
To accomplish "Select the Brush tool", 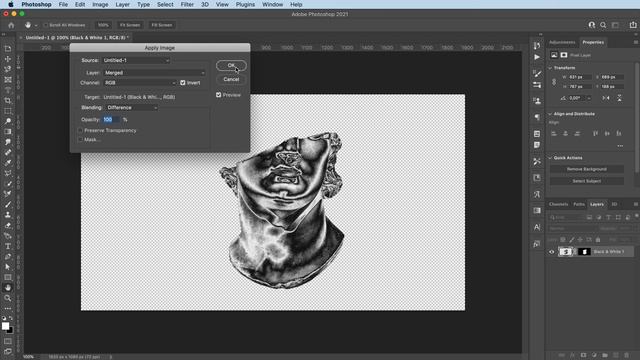I will coord(8,204).
